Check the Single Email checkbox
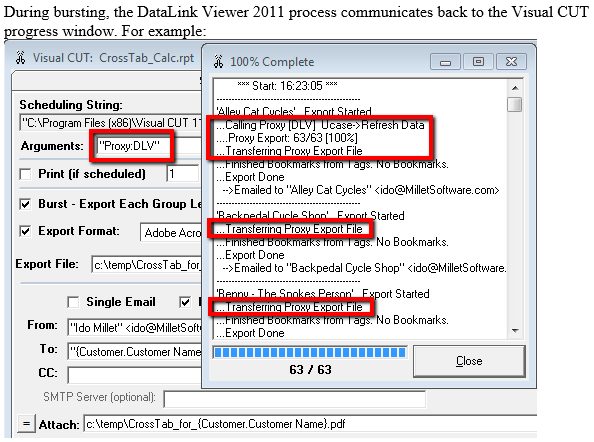The width and height of the screenshot is (594, 442). [73, 302]
